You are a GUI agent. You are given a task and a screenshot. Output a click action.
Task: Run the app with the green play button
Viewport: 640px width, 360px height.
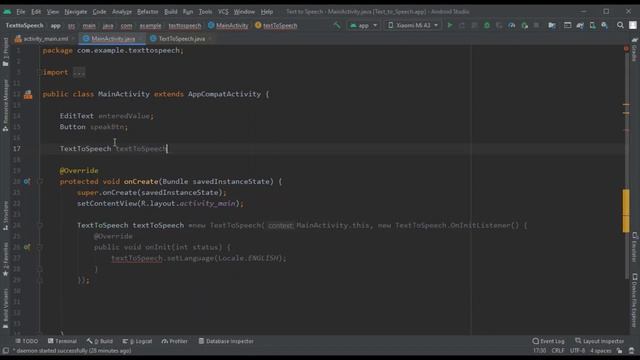coord(450,25)
